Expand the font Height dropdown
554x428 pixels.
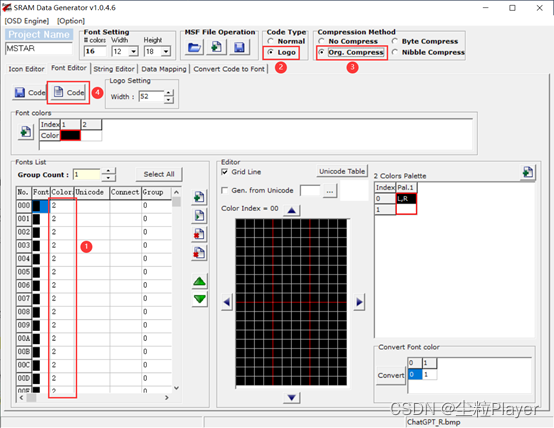[166, 52]
